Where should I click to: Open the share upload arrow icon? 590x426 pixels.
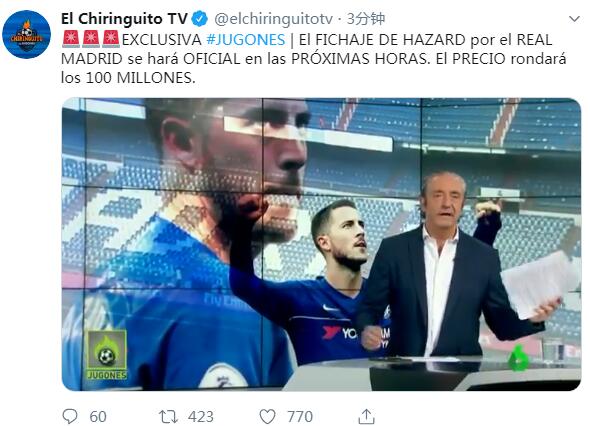[366, 416]
